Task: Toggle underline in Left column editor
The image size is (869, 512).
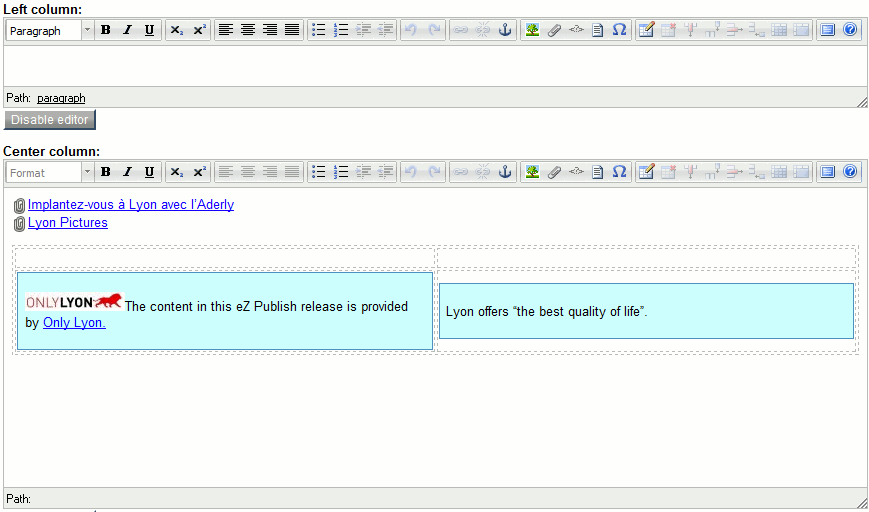Action: pos(149,30)
